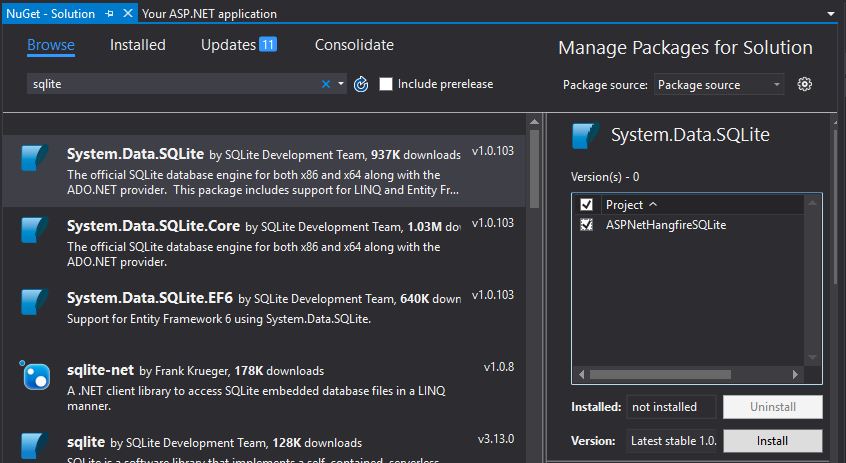
Task: Open the search history dropdown arrow
Action: click(x=341, y=84)
